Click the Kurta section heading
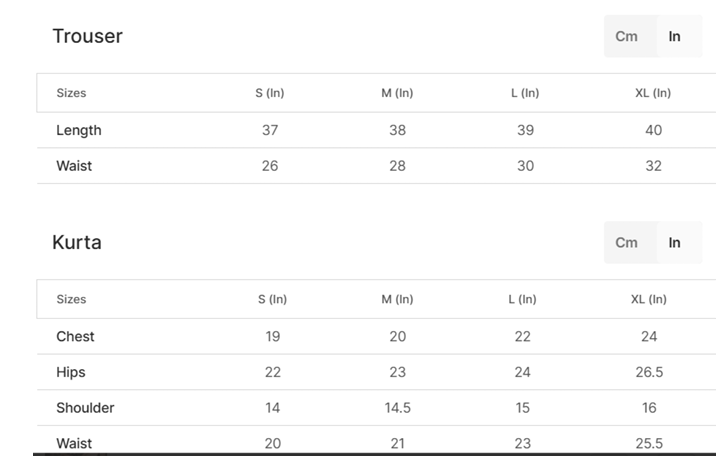 pyautogui.click(x=77, y=243)
